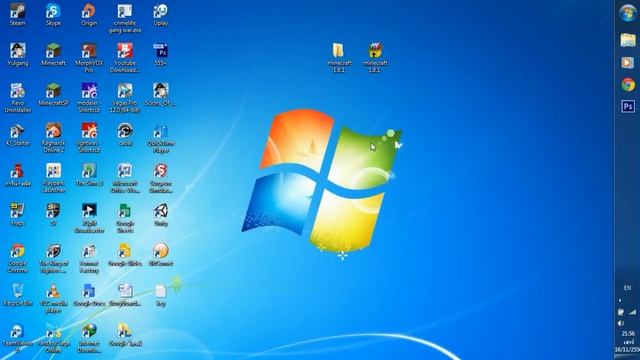Select the minecraft 1.8.1 WinRAR archive
This screenshot has height=360, width=640.
pos(375,58)
